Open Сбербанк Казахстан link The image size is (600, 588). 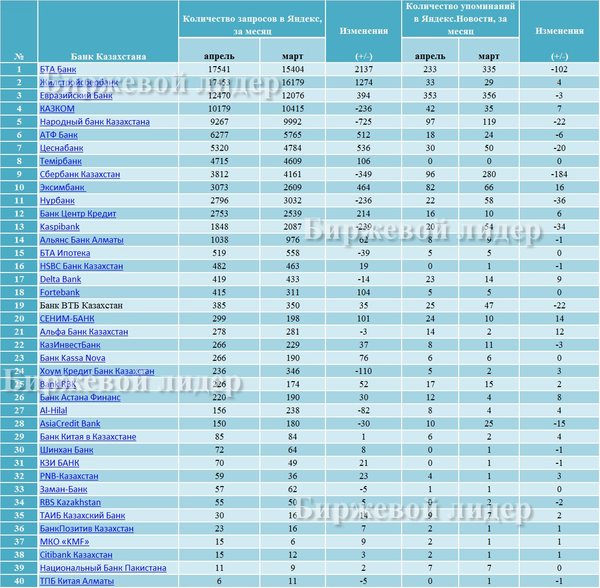point(80,174)
